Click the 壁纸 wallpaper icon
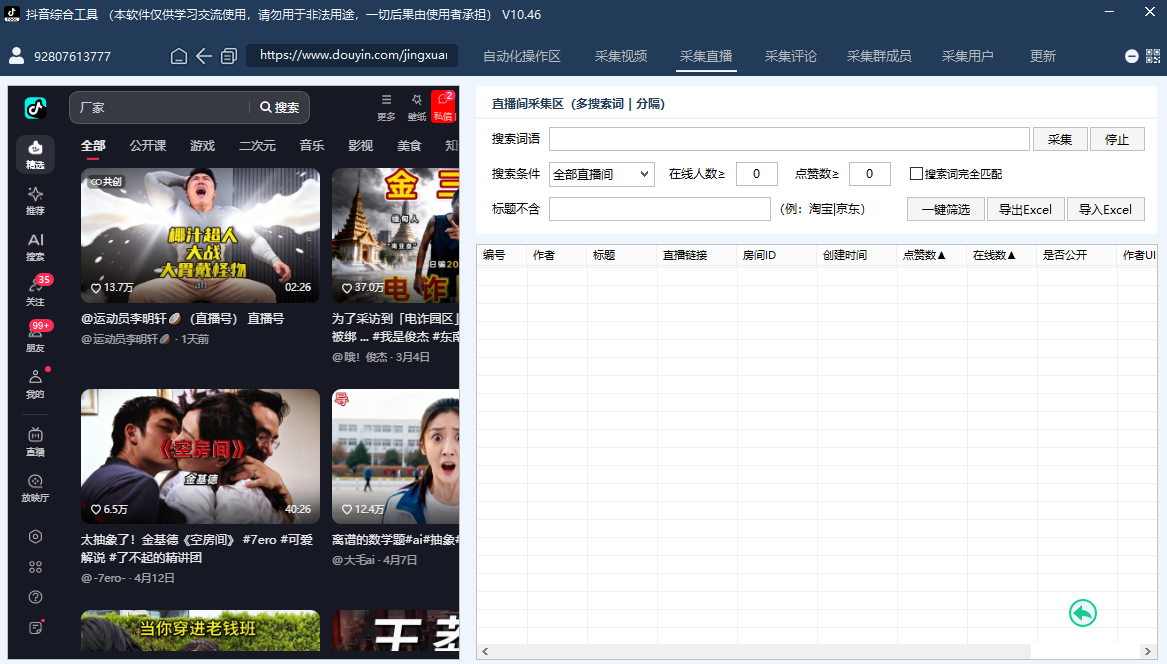The width and height of the screenshot is (1167, 664). [417, 107]
